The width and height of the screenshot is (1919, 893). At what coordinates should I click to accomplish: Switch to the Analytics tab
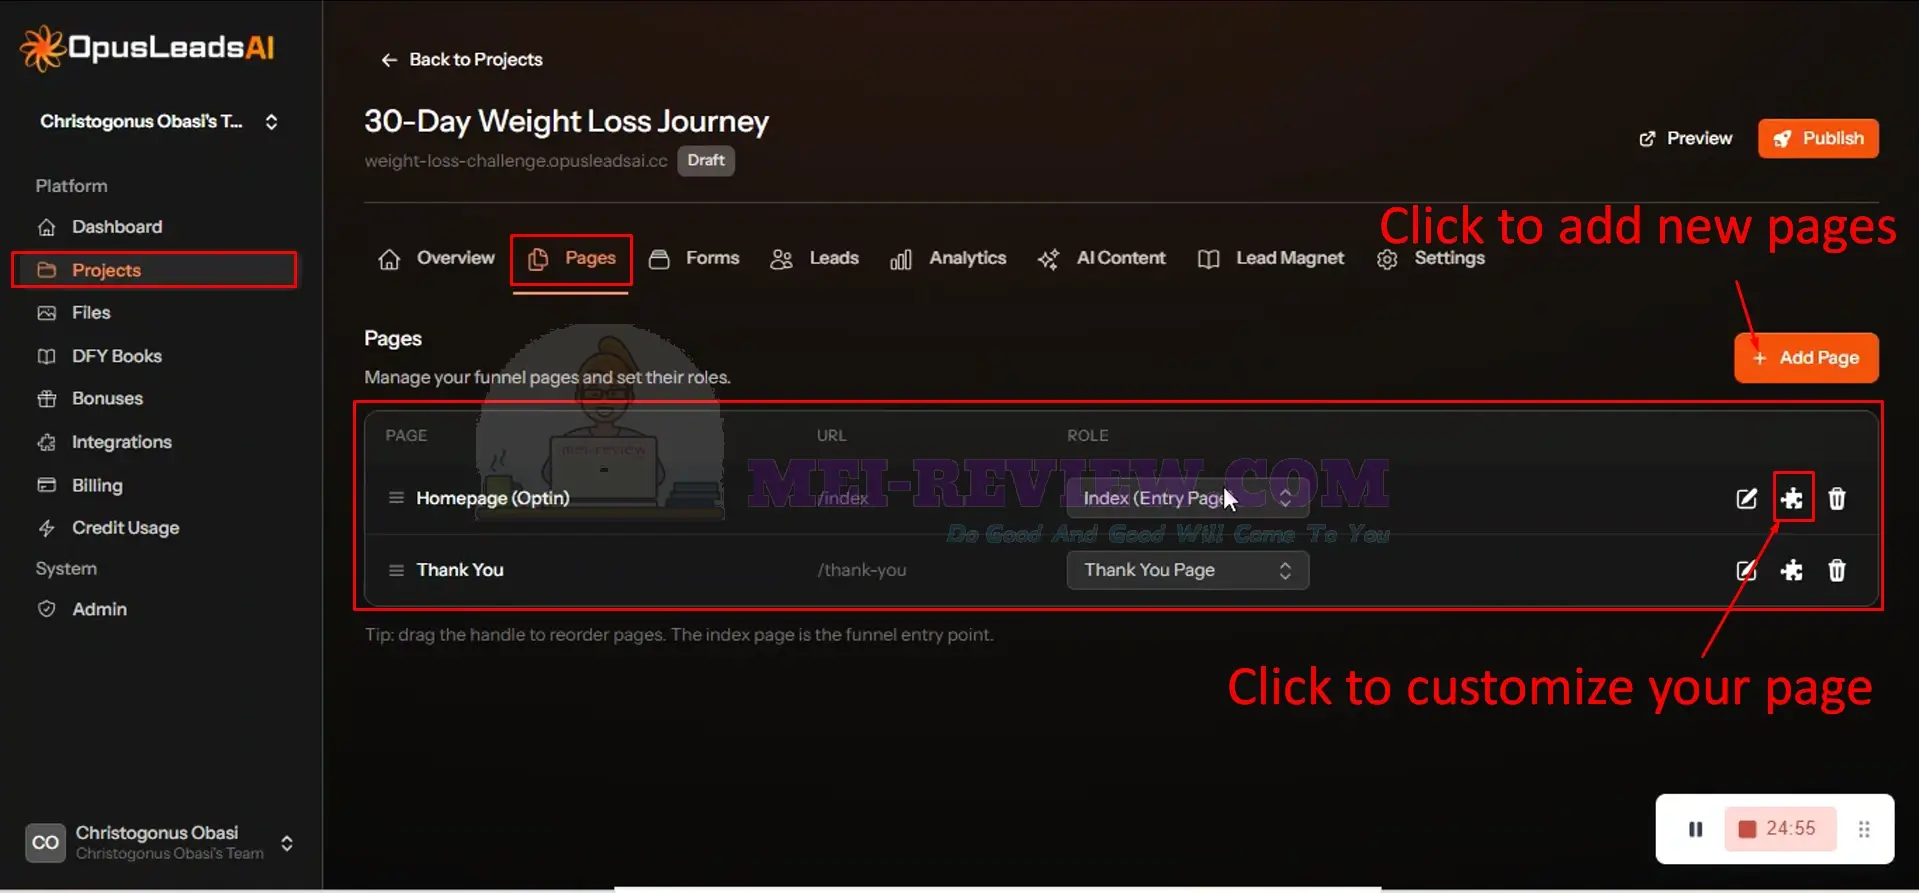click(948, 259)
